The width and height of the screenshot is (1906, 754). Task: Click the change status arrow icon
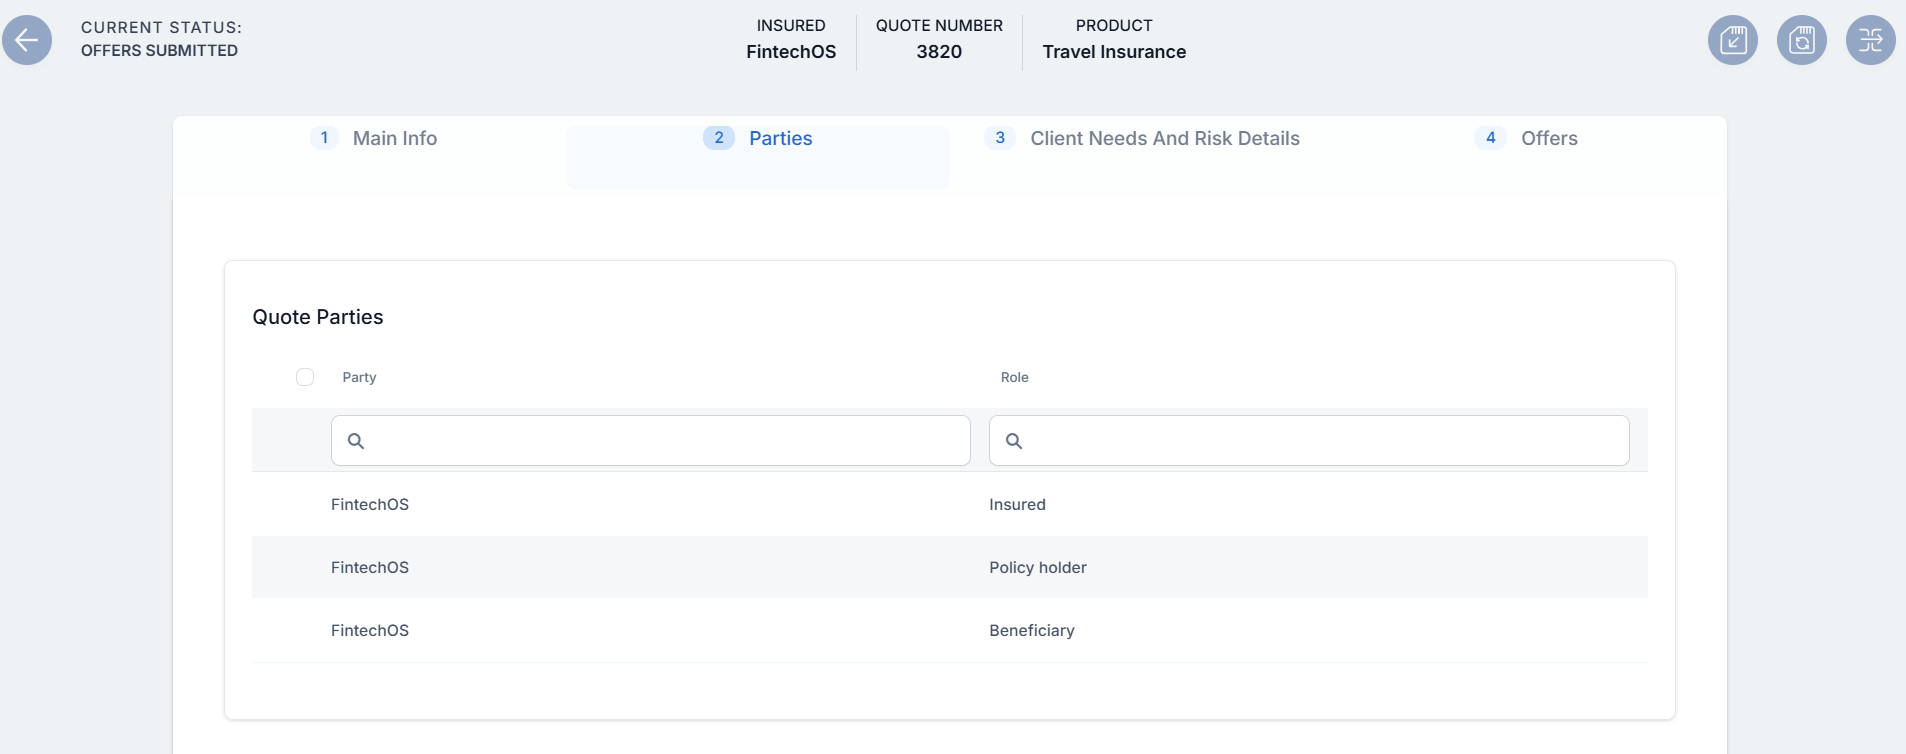[x=1870, y=40]
